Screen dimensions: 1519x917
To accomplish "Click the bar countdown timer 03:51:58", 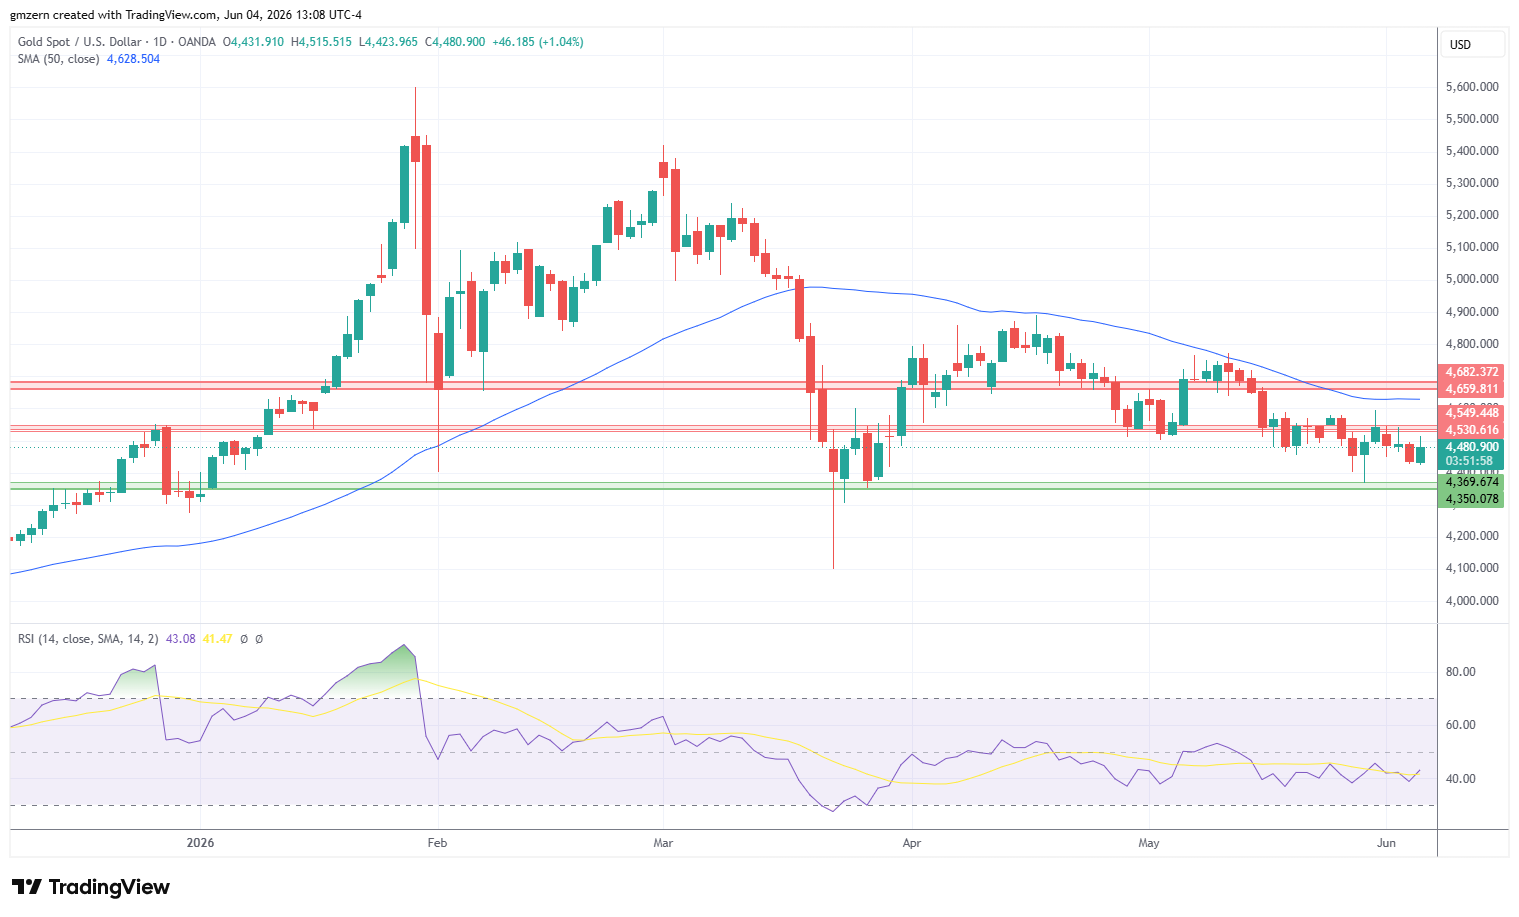I will [1470, 462].
